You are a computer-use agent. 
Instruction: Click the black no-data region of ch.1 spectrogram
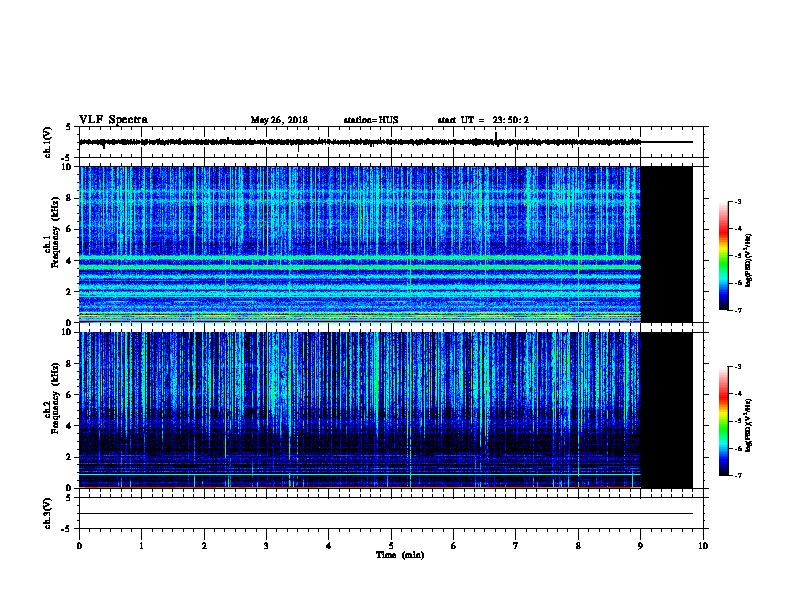tap(667, 244)
